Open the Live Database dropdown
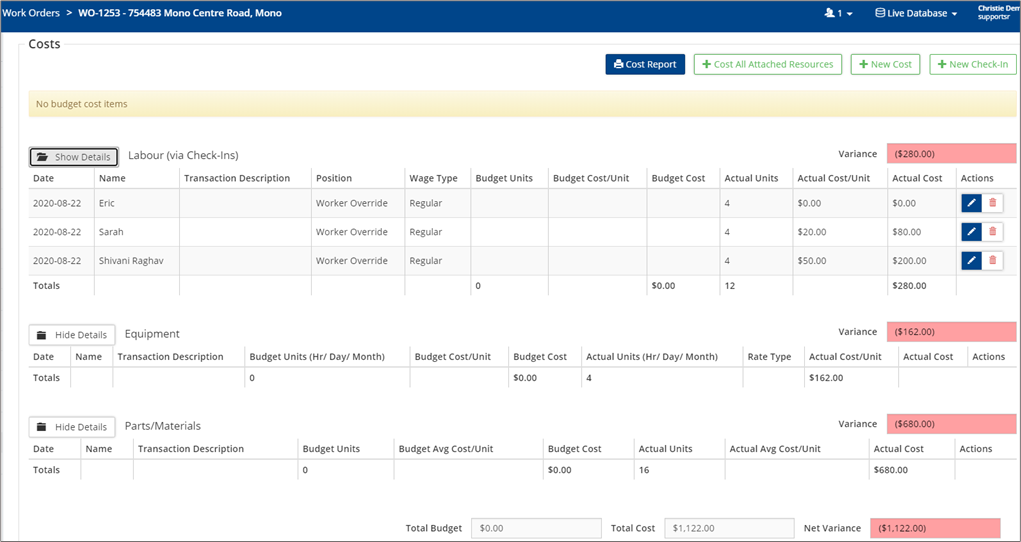The image size is (1021, 542). pos(916,14)
